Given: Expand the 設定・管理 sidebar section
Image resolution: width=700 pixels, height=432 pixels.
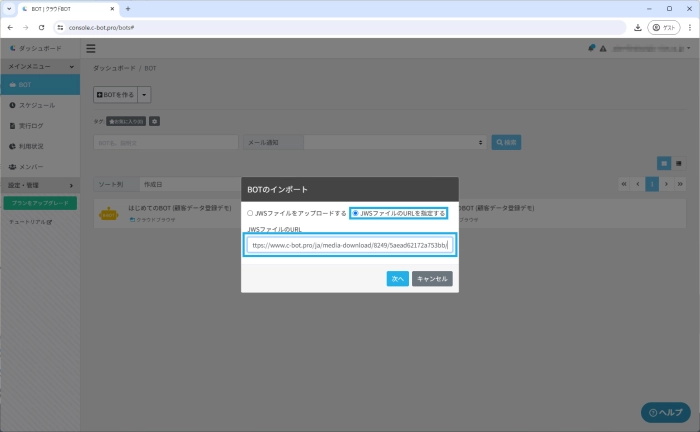Looking at the screenshot, I should [x=40, y=185].
